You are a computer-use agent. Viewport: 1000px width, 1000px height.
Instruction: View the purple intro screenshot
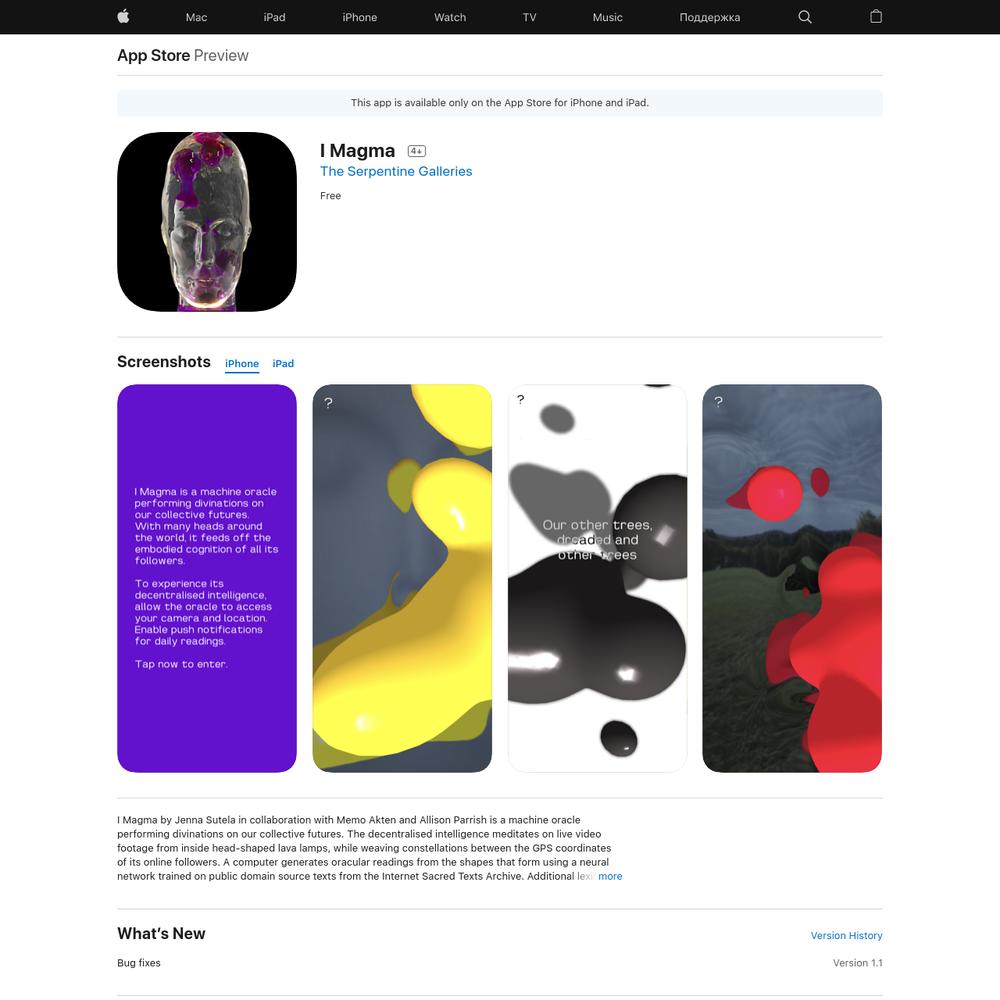[207, 578]
